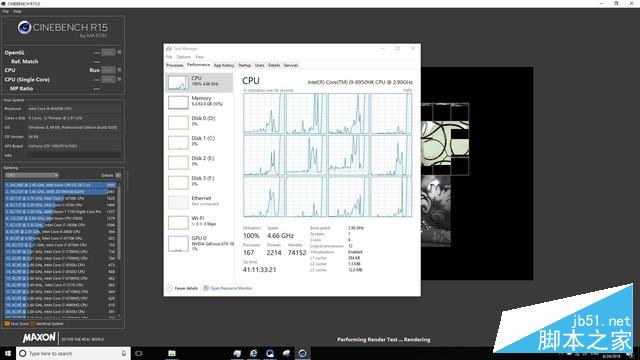Image resolution: width=640 pixels, height=360 pixels.
Task: Click the Fewer details expander button
Action: coord(182,288)
